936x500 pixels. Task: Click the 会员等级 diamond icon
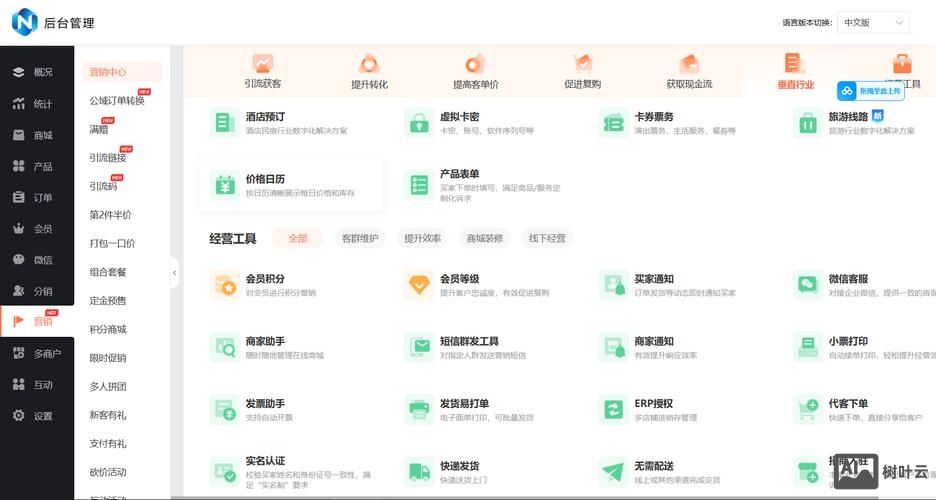419,285
